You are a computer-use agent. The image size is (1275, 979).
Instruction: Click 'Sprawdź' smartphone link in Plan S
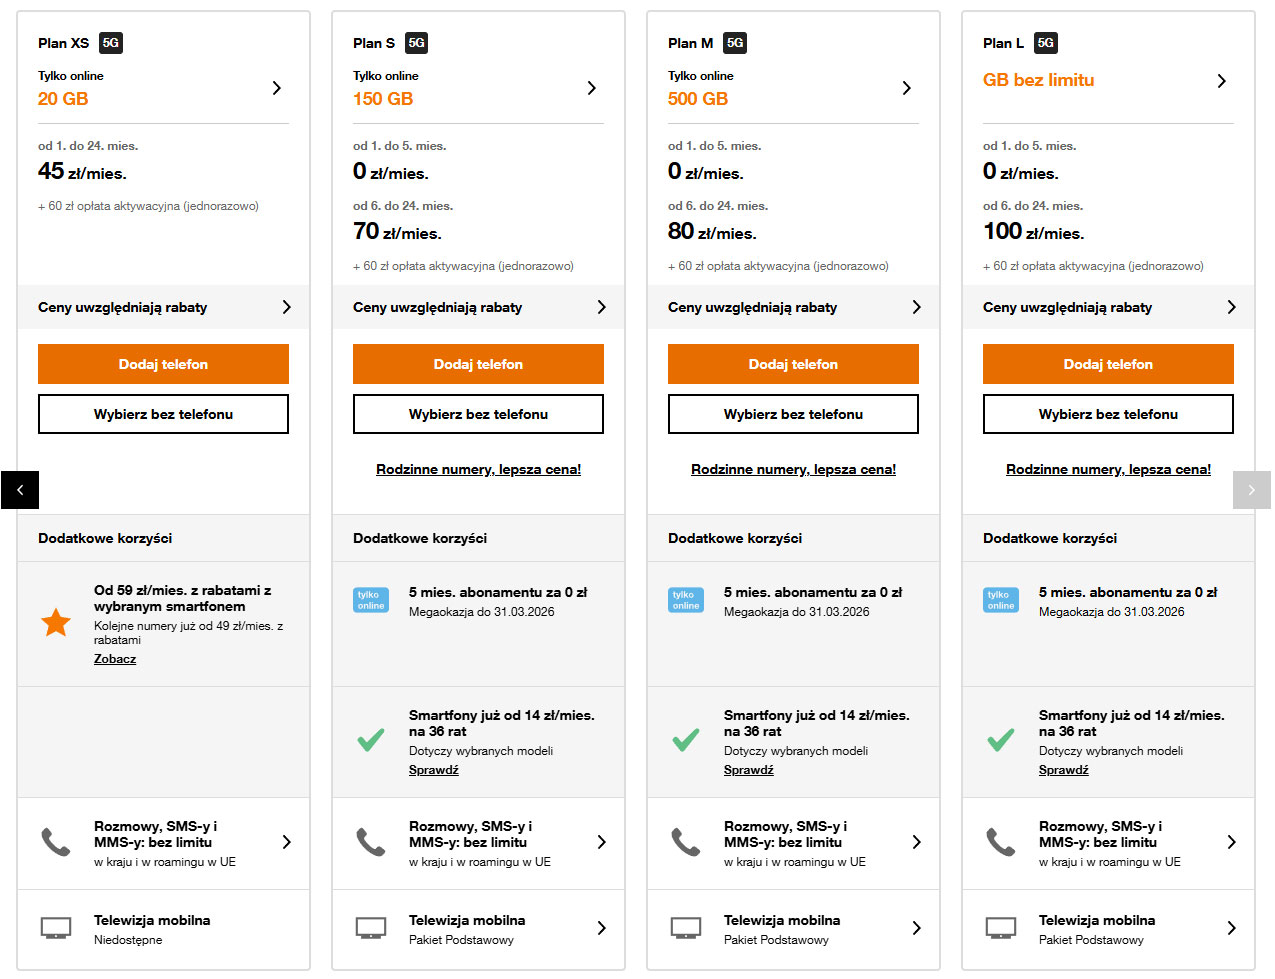coord(434,770)
